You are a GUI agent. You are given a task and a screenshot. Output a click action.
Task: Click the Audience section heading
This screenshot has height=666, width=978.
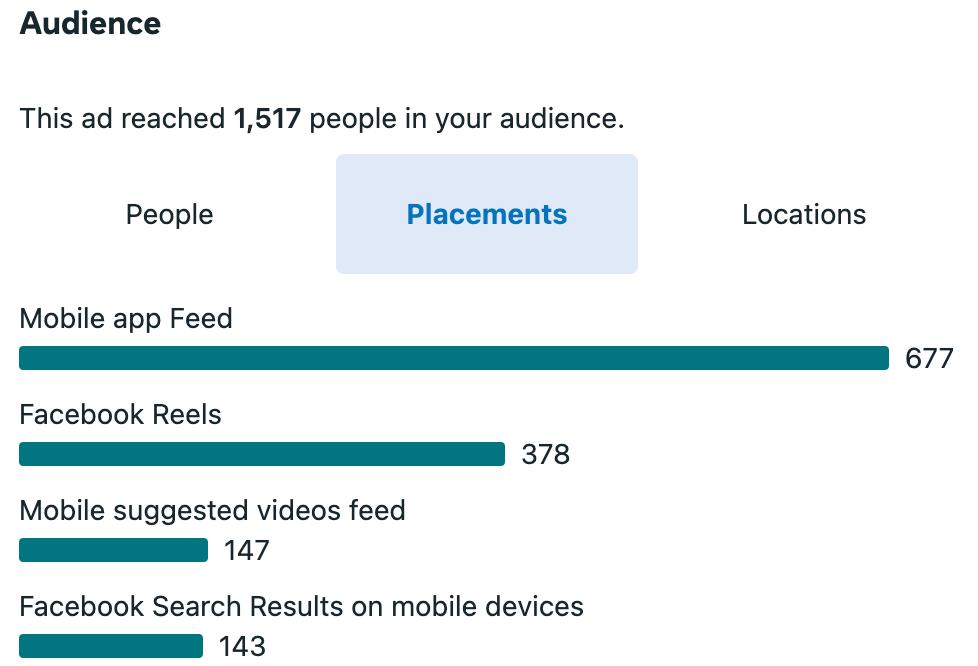pos(90,24)
